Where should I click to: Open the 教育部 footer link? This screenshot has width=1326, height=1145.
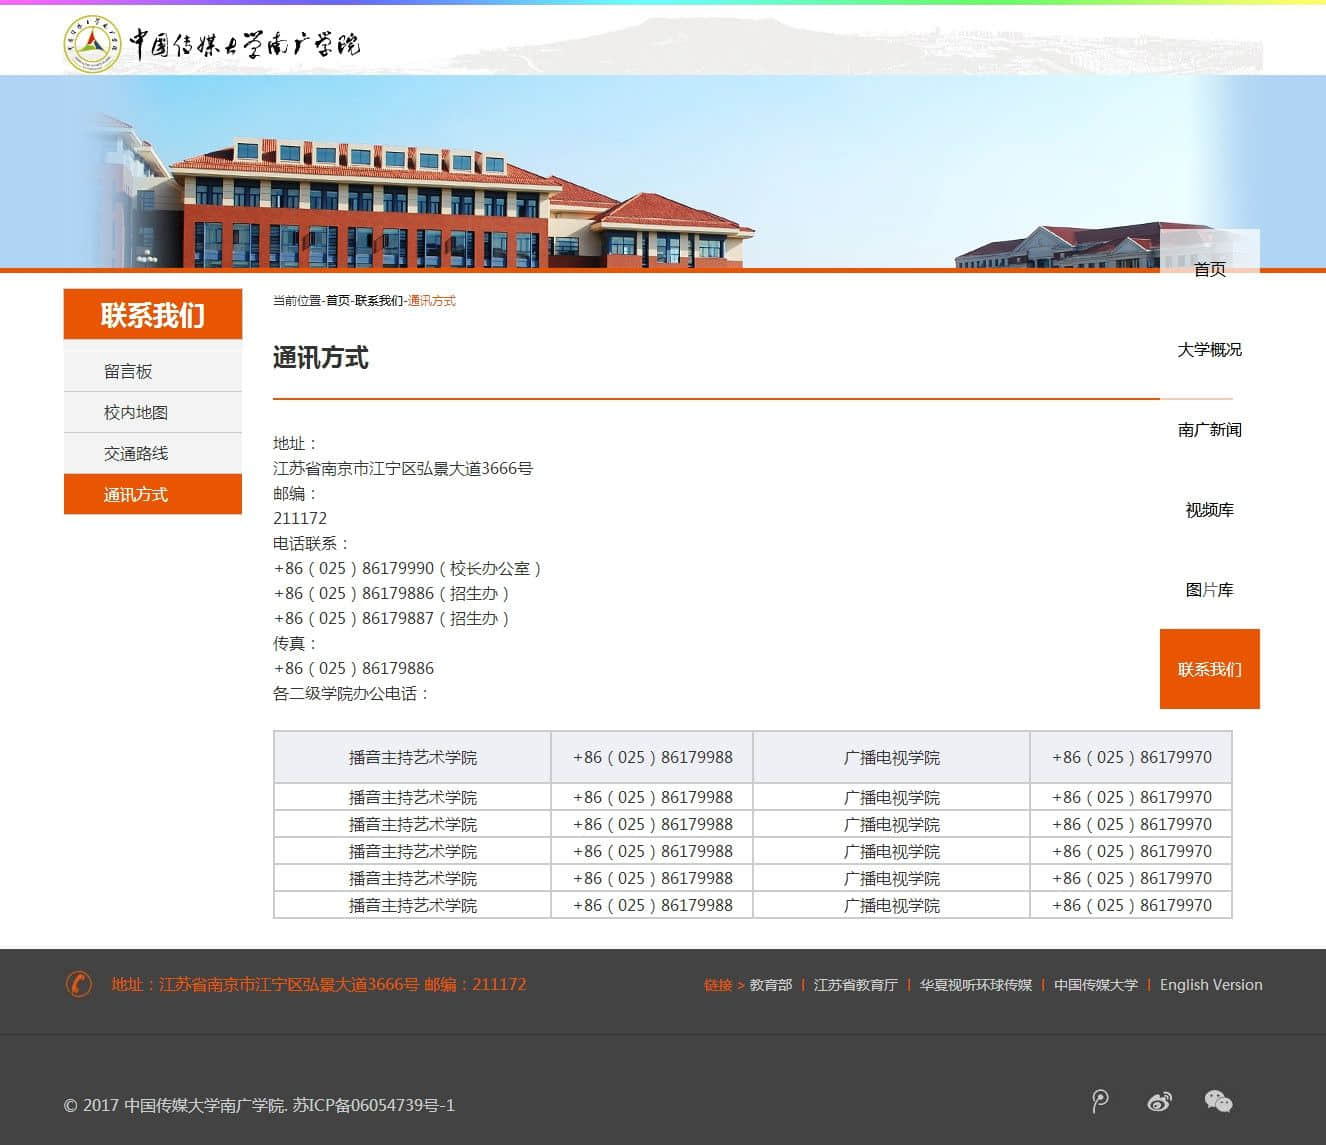point(770,985)
